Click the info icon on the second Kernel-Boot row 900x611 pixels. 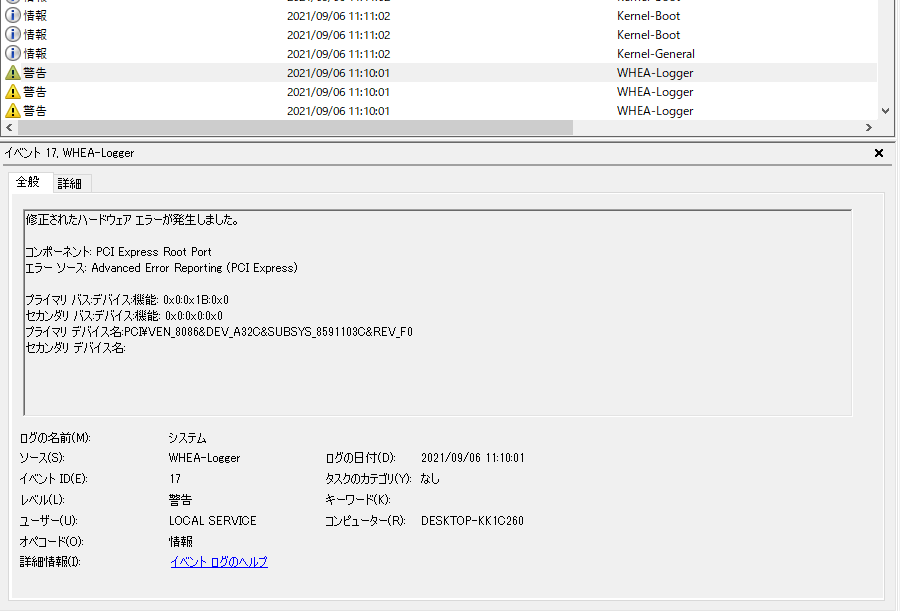click(11, 34)
